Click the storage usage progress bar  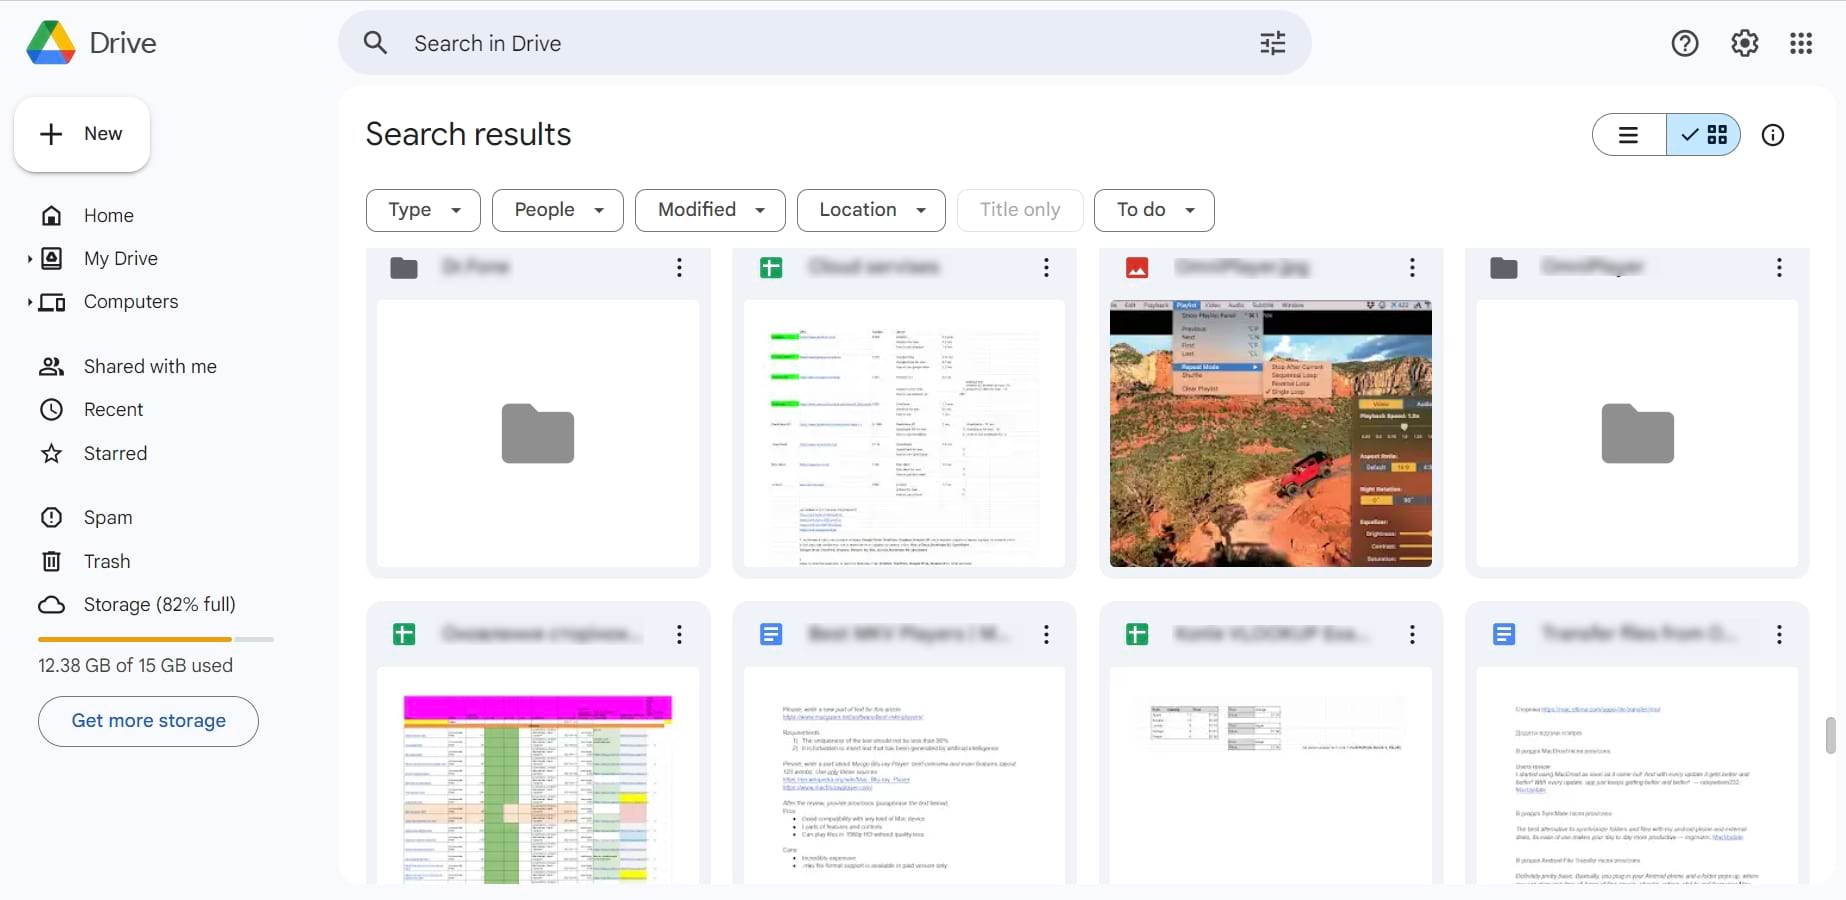click(x=155, y=639)
